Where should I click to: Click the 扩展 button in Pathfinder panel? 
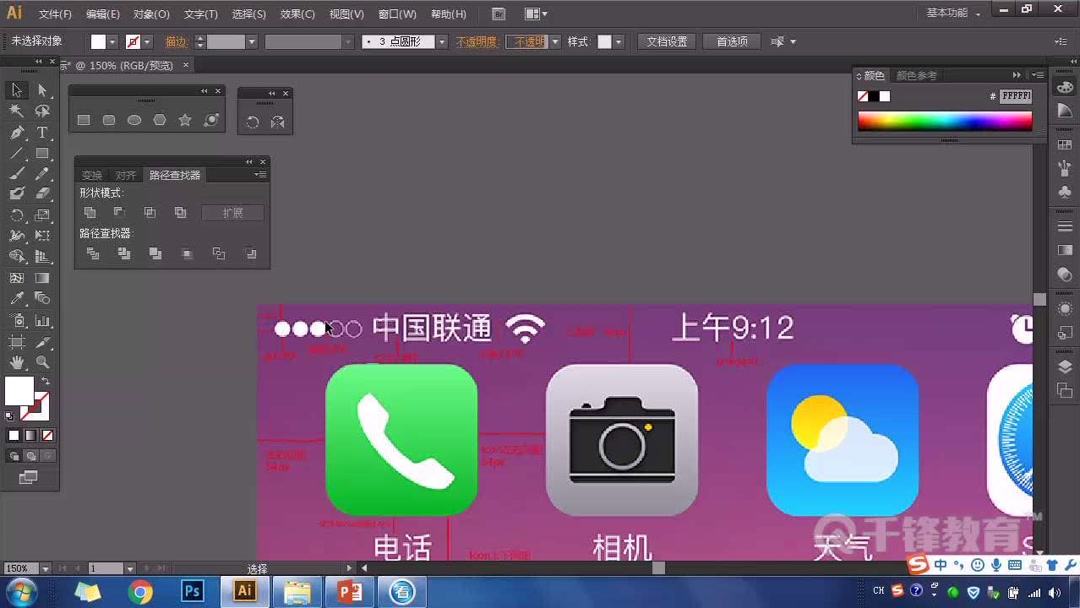[x=233, y=211]
